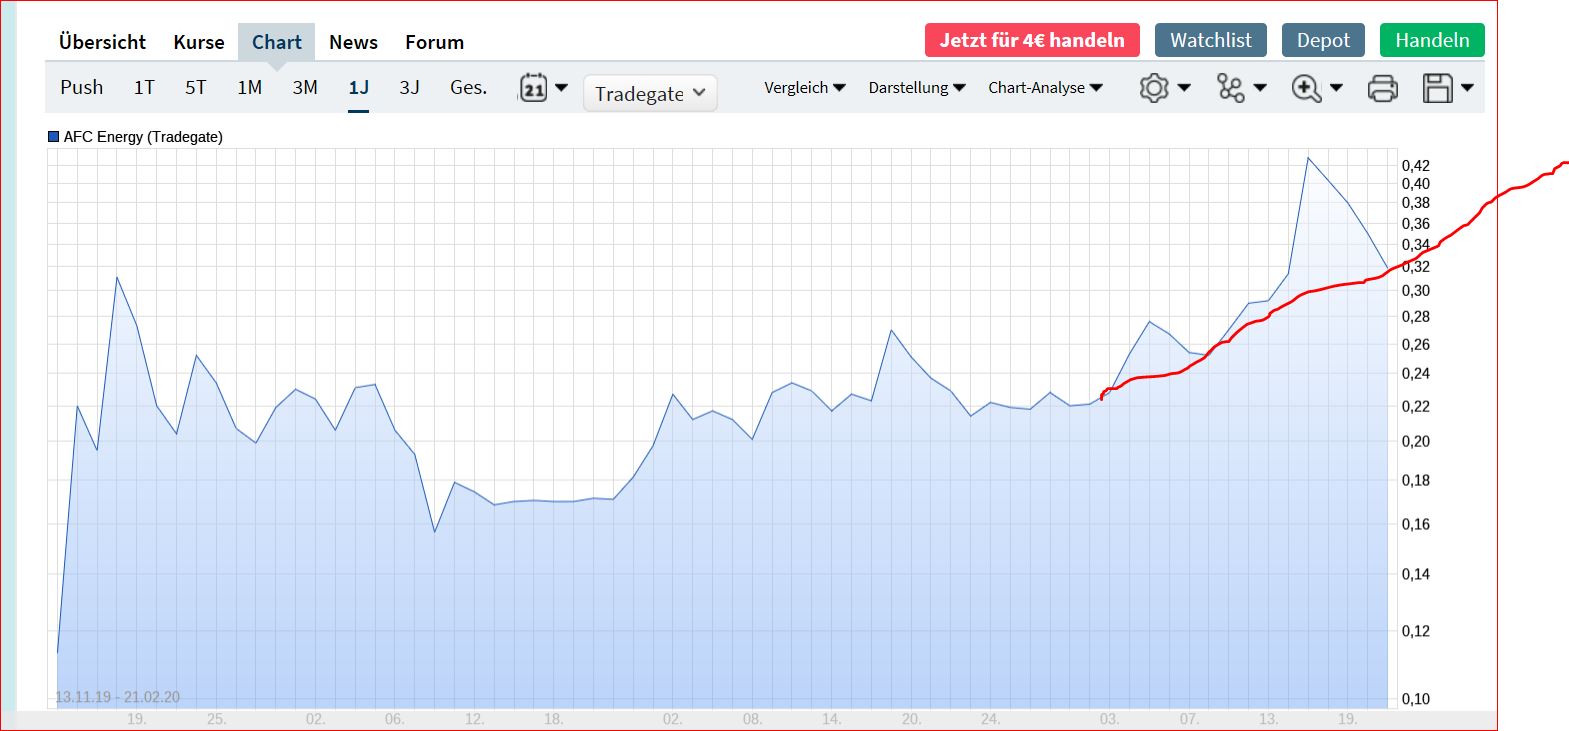The width and height of the screenshot is (1569, 731).
Task: Enable Push live chart mode
Action: coord(81,88)
